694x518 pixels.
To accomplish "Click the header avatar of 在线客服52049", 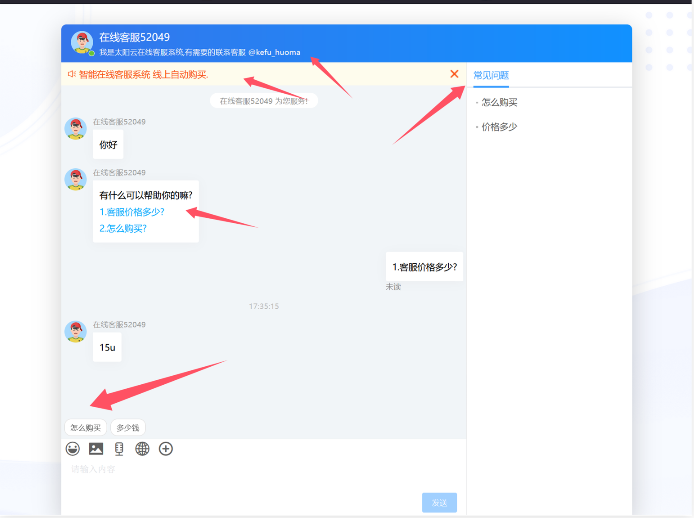I will [82, 43].
